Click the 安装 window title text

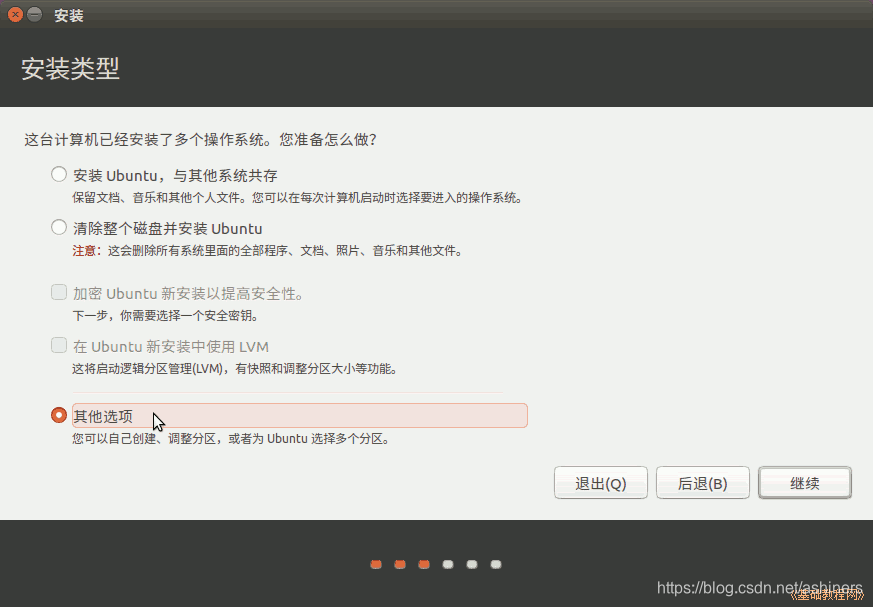coord(69,16)
